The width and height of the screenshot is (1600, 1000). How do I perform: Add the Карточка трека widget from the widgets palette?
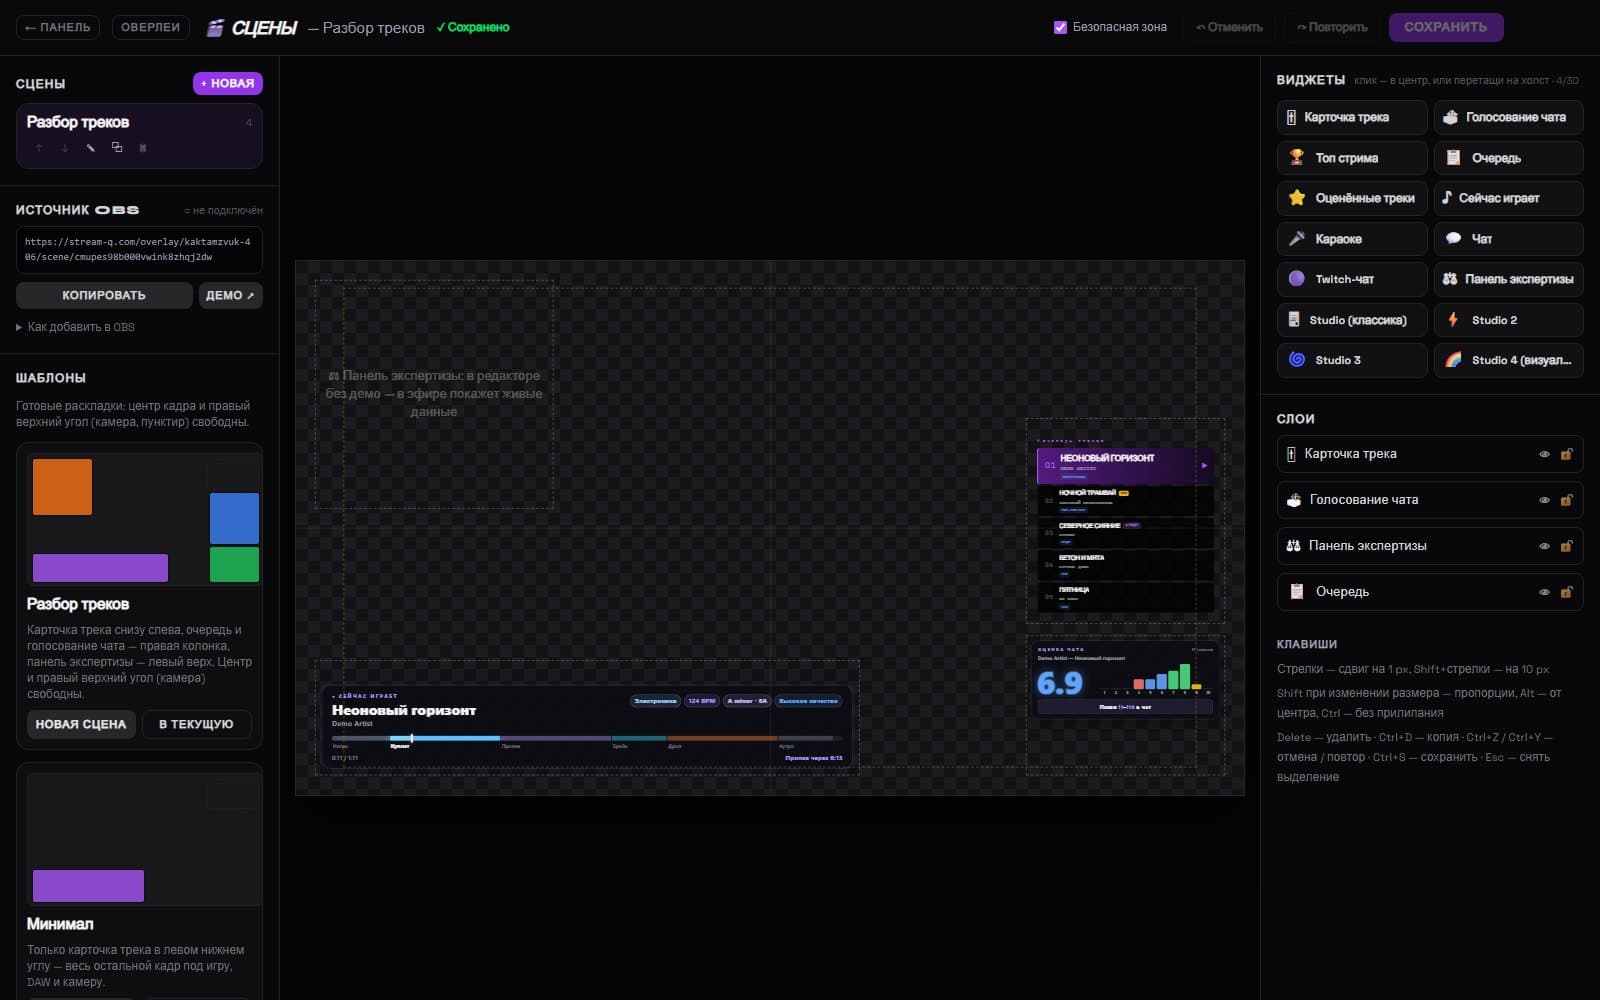1352,117
